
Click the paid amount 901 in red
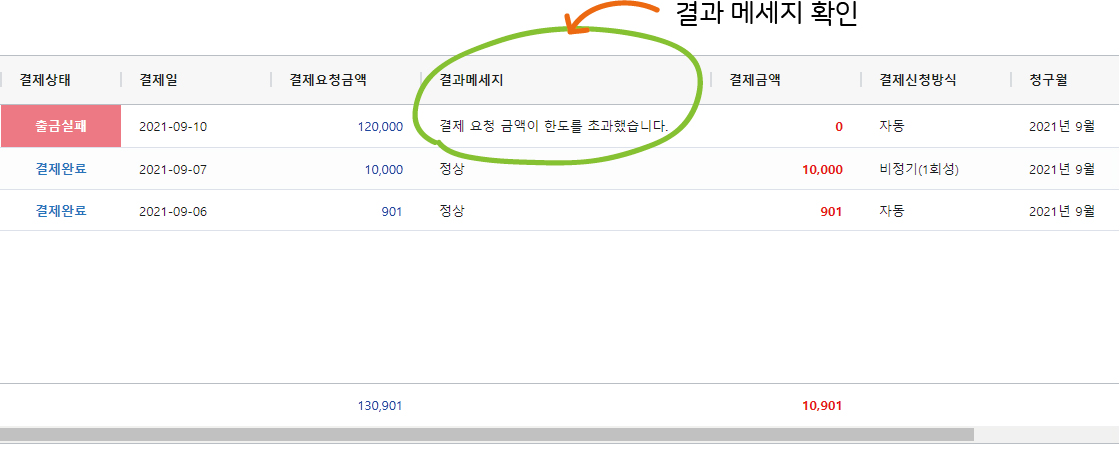click(x=831, y=212)
